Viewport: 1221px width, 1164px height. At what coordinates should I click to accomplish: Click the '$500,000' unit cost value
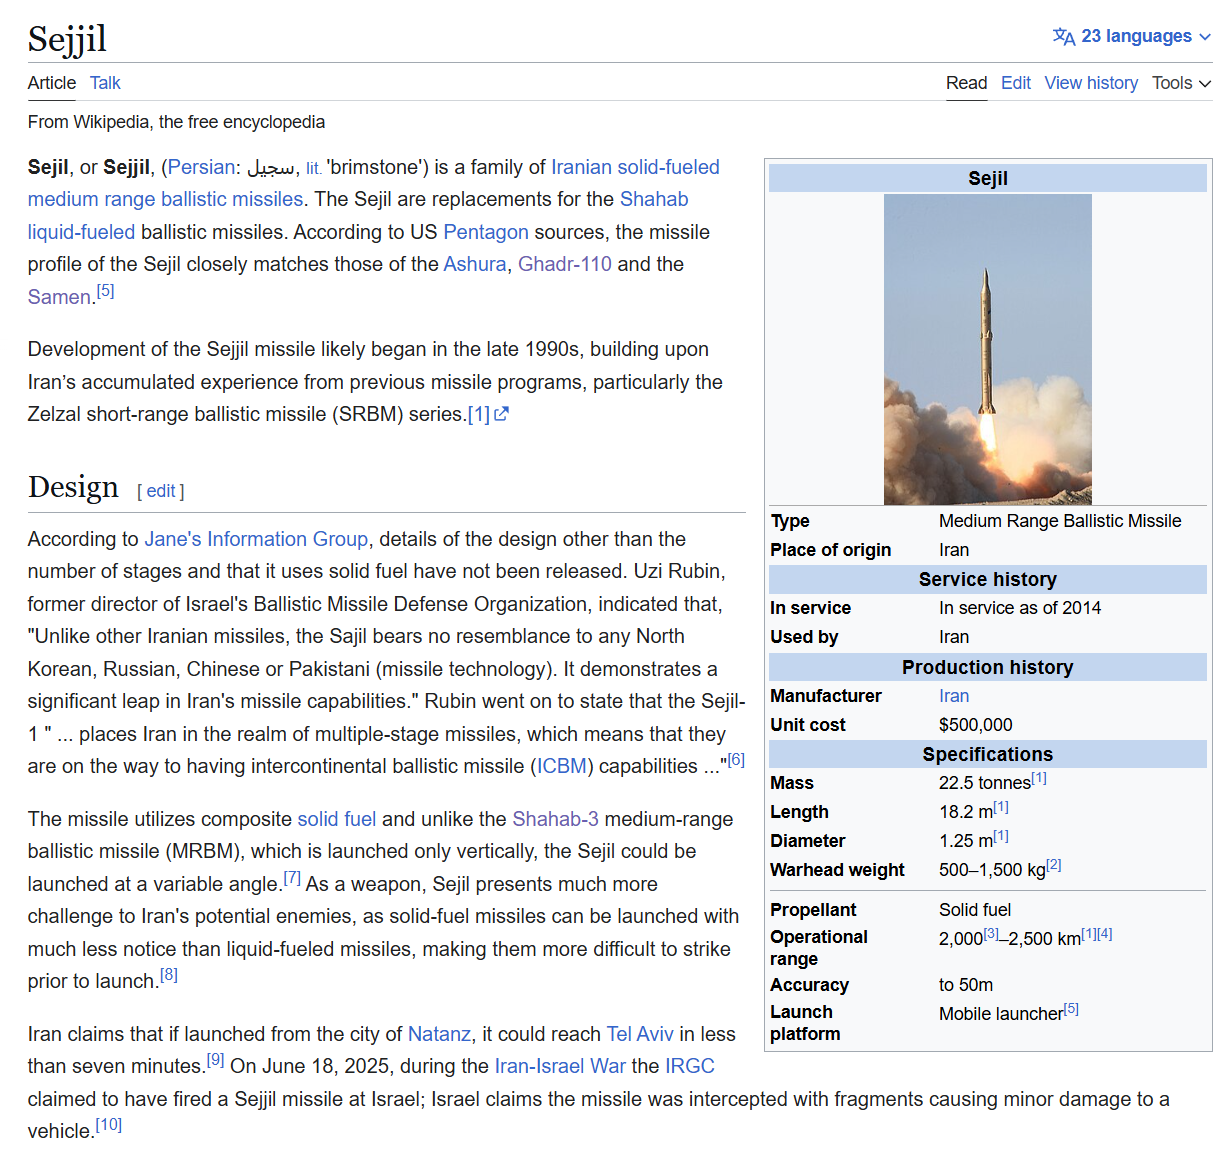(x=976, y=725)
